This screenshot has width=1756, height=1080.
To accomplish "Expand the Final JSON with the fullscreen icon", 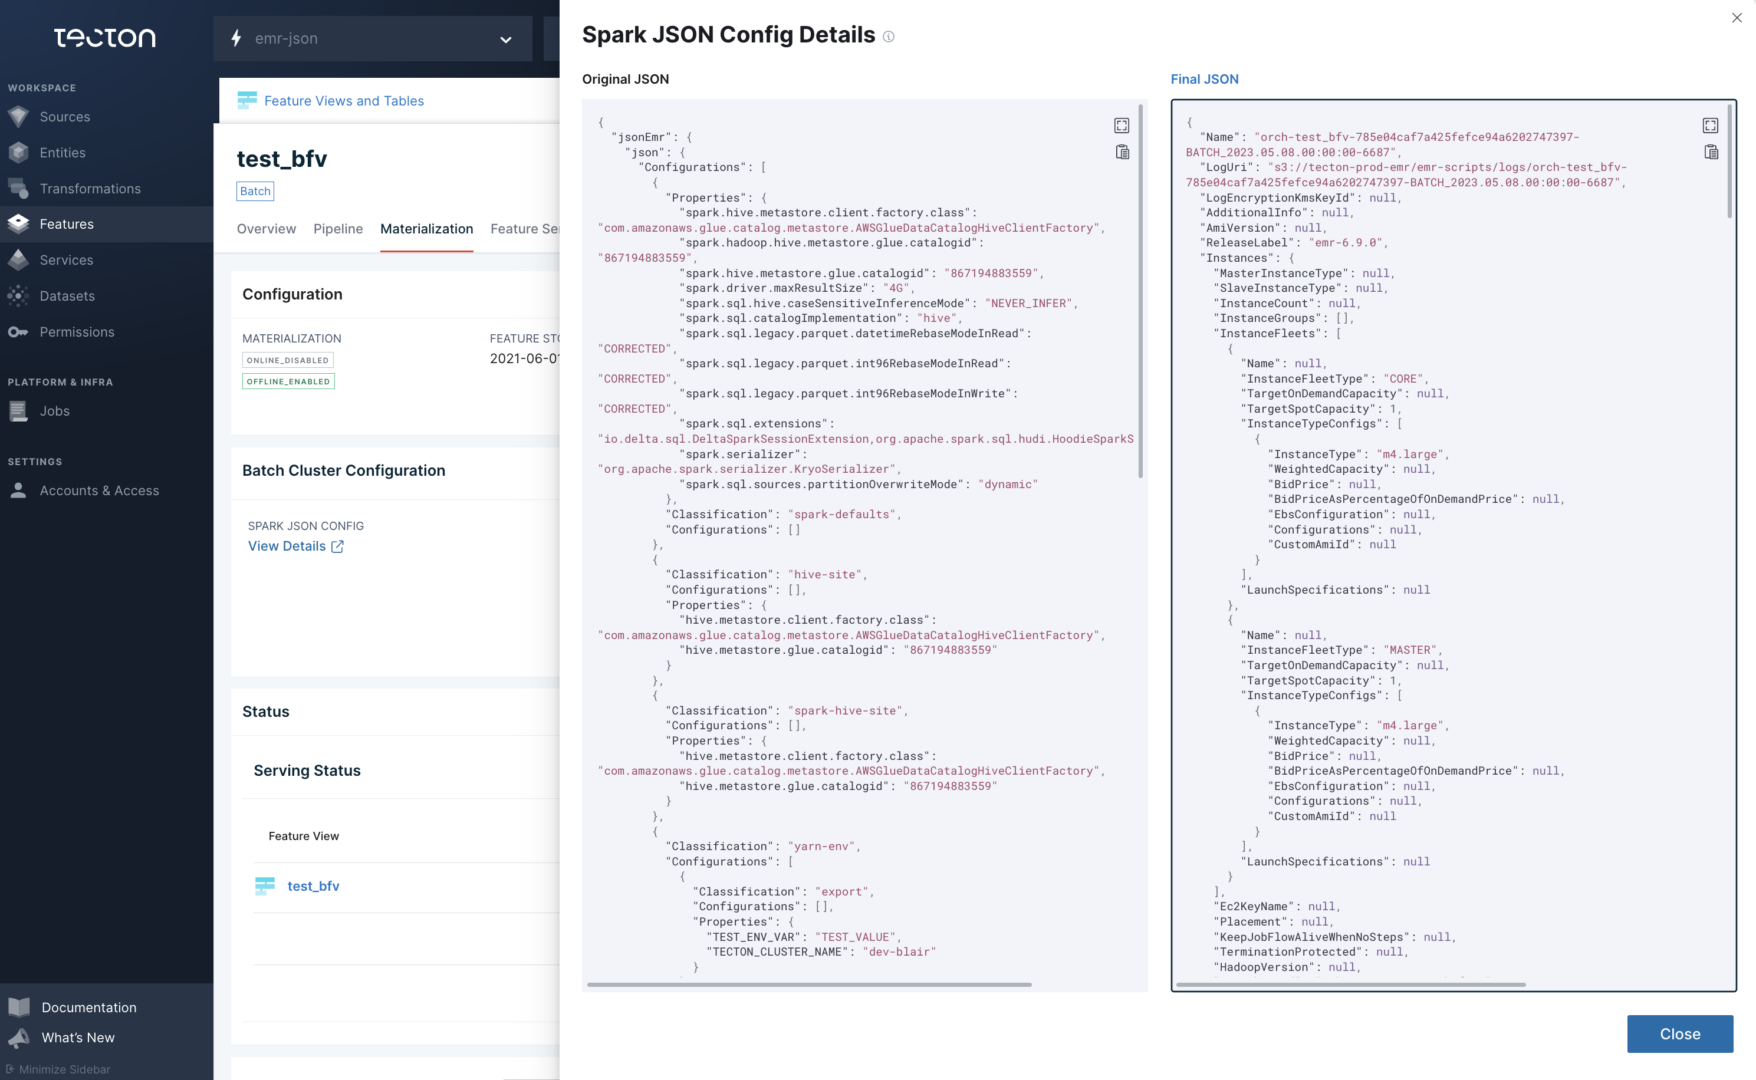I will (x=1710, y=125).
